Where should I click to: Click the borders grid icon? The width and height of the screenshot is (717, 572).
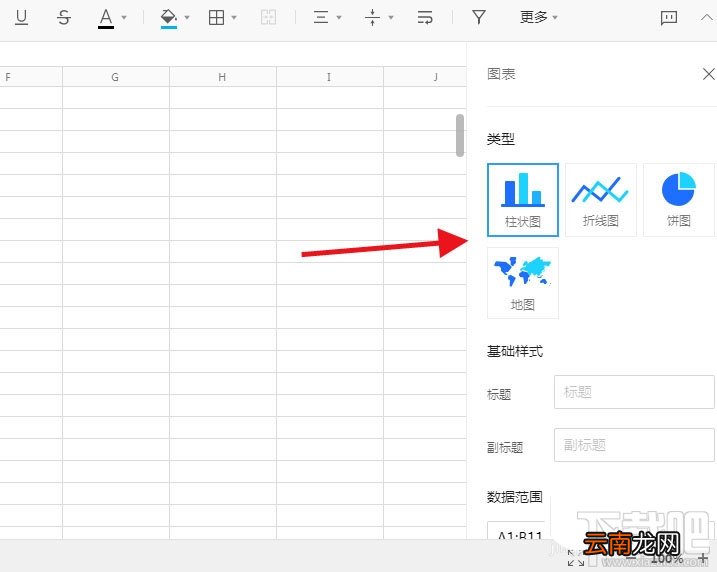coord(216,18)
